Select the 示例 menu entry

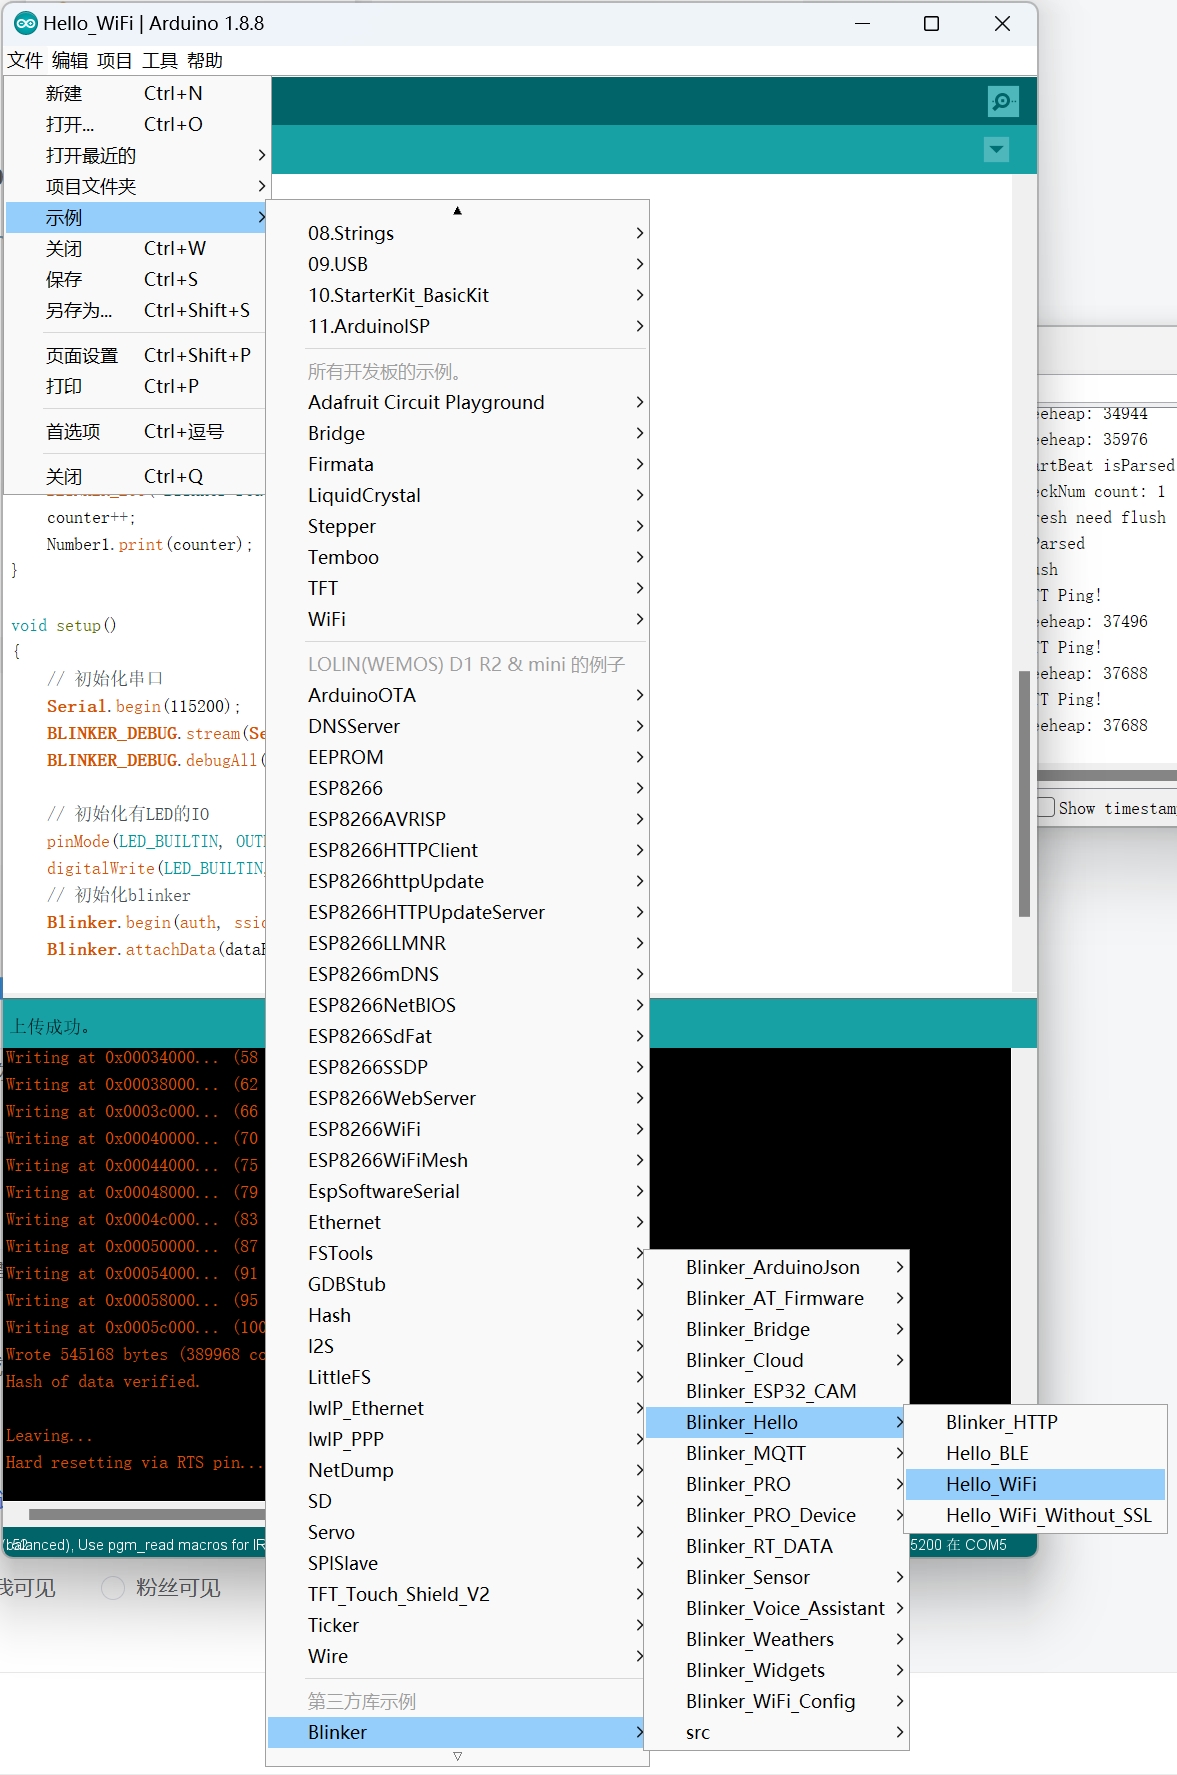(x=137, y=217)
